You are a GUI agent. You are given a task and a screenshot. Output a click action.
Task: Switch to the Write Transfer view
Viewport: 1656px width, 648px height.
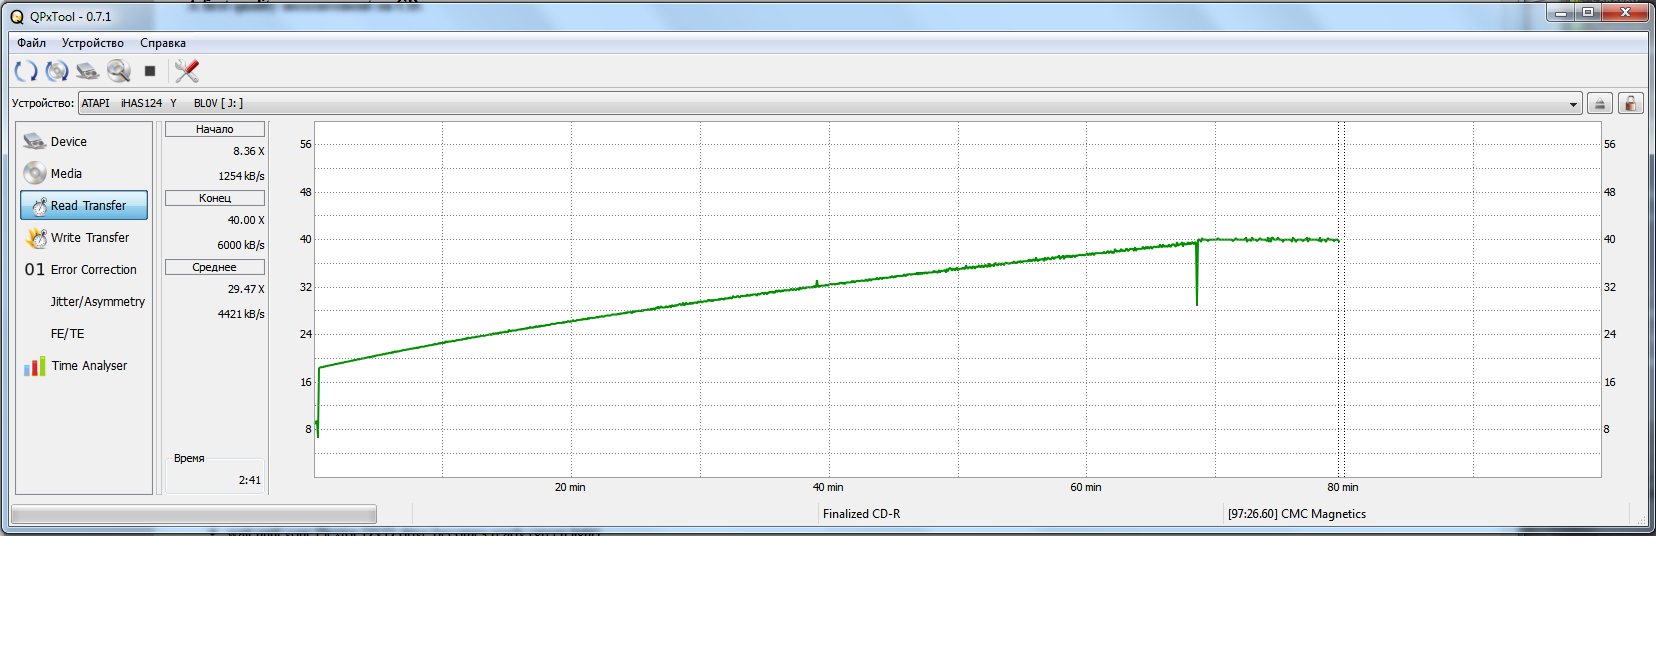tap(89, 238)
